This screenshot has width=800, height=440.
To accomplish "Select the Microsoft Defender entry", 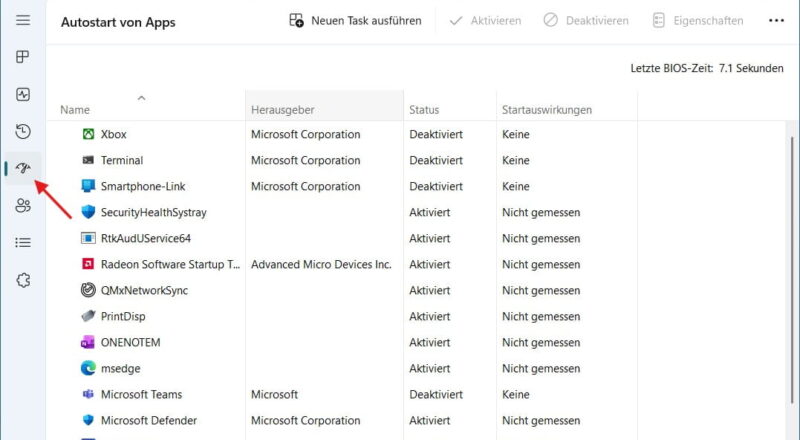I will [x=149, y=420].
